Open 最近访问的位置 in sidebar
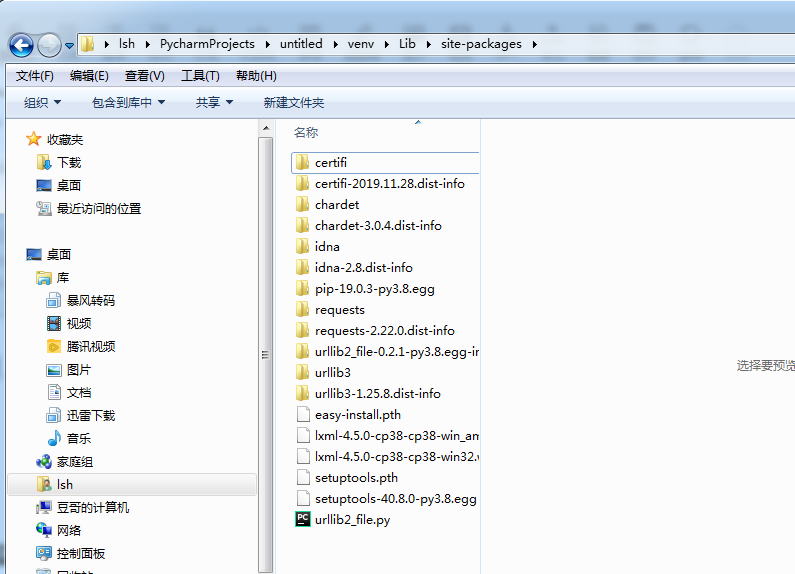 tap(89, 208)
